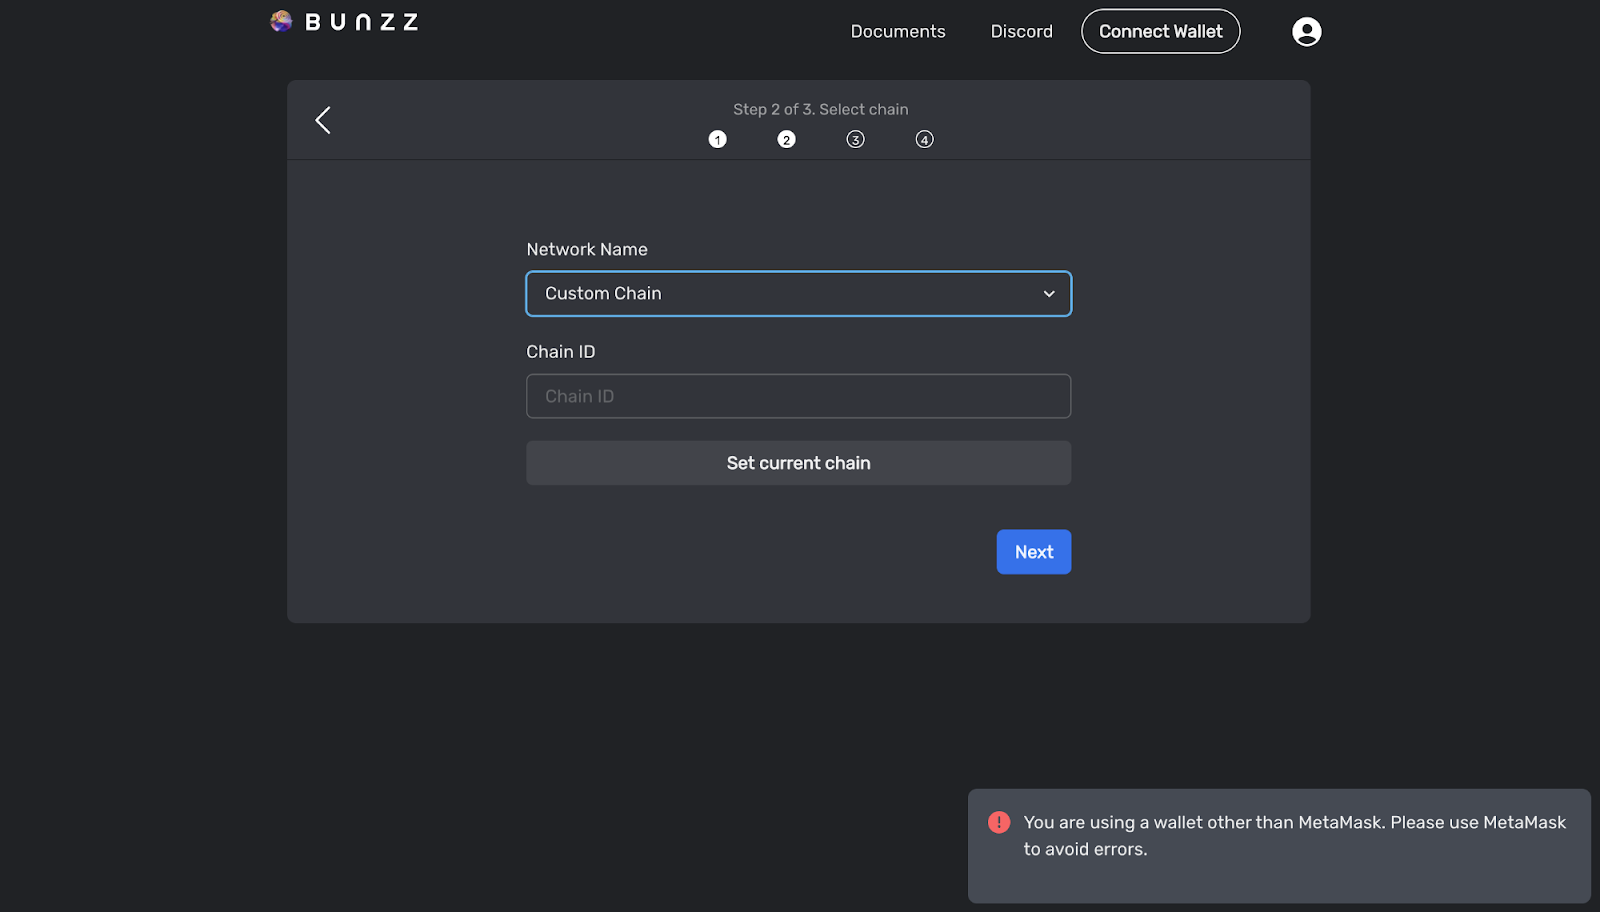Click the Connect Wallet button
1600x912 pixels.
coord(1160,31)
